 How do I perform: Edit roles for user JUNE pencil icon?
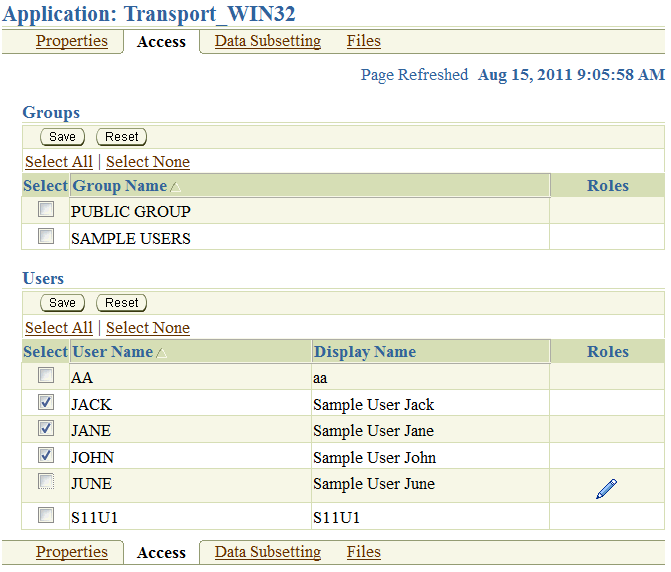pyautogui.click(x=606, y=489)
